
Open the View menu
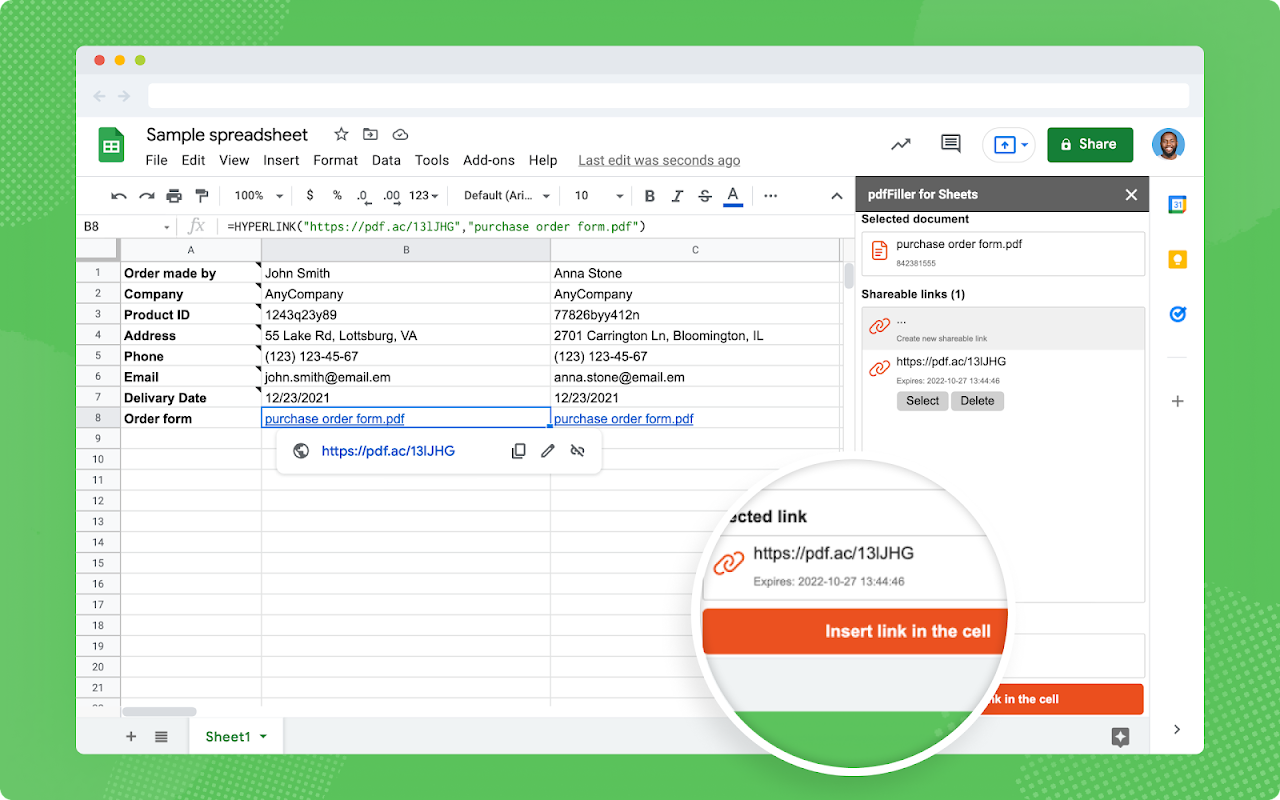234,160
